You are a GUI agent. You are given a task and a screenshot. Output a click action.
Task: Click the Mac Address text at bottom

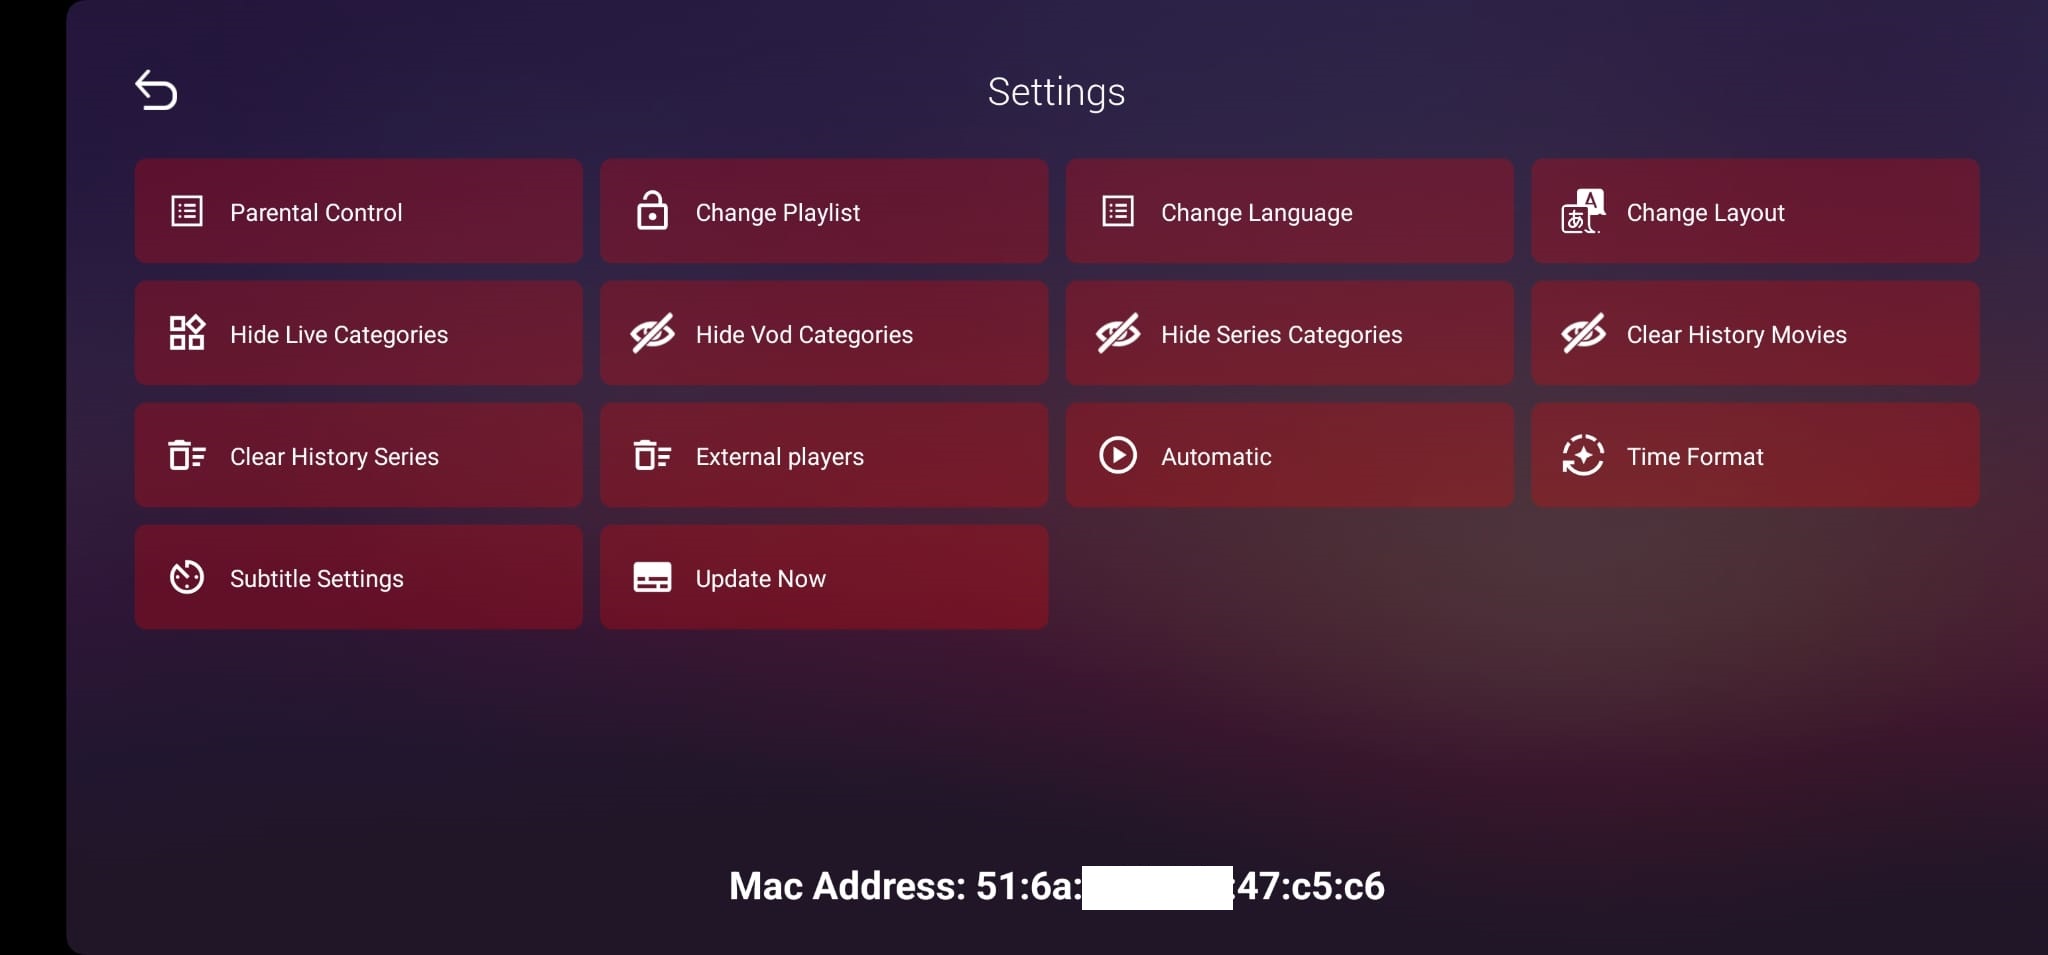1057,886
